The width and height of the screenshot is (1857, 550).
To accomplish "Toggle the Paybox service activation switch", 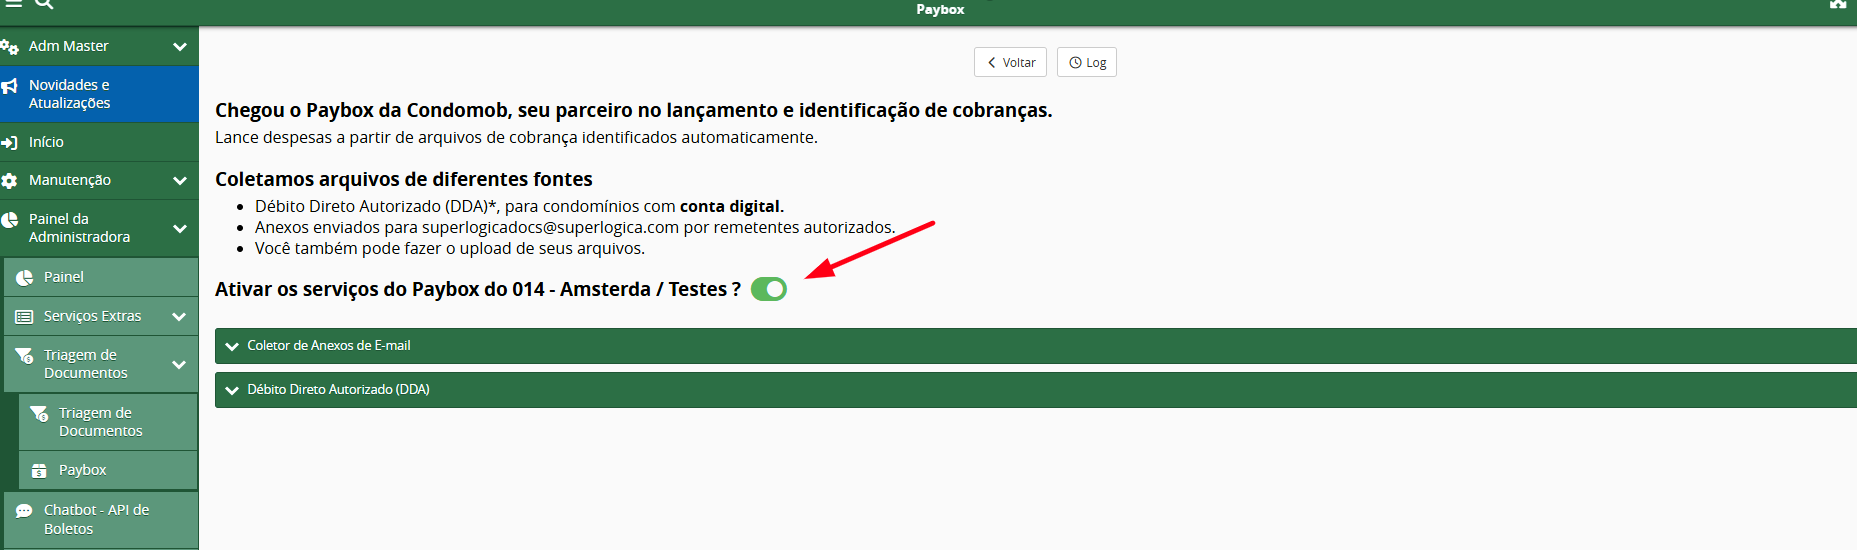I will 769,289.
